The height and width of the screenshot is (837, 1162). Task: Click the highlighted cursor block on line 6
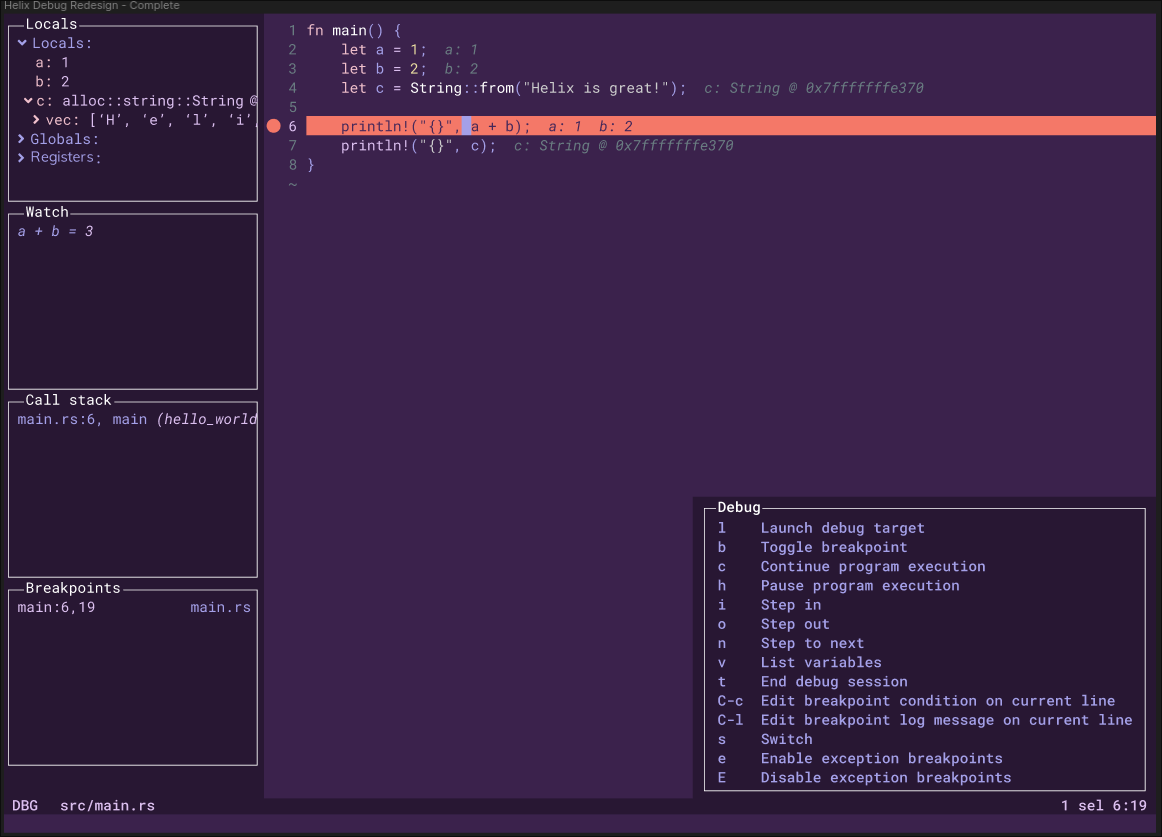click(466, 126)
